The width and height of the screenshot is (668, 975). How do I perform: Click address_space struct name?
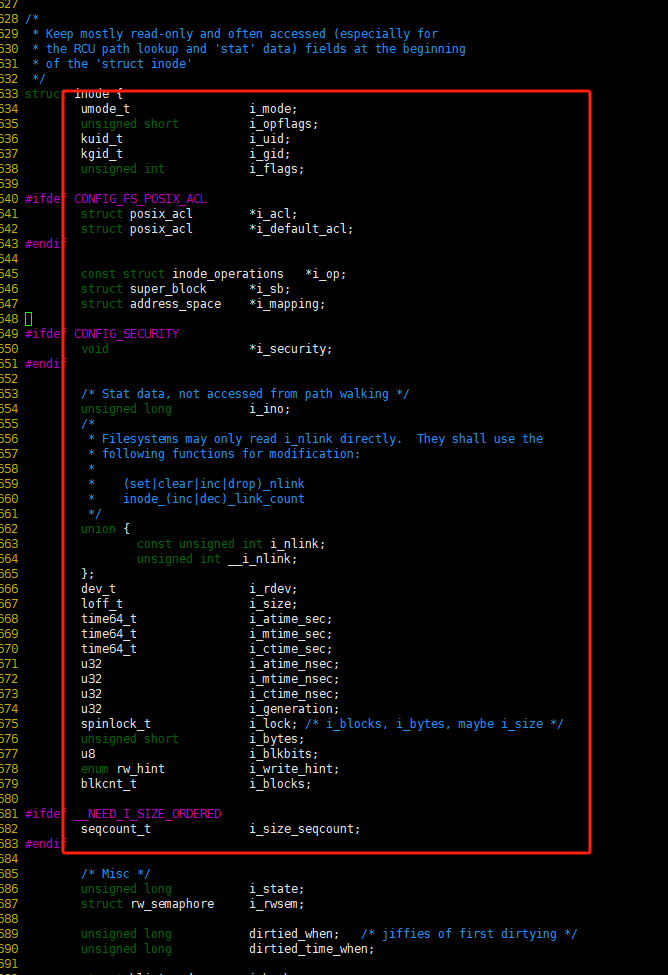[x=175, y=303]
